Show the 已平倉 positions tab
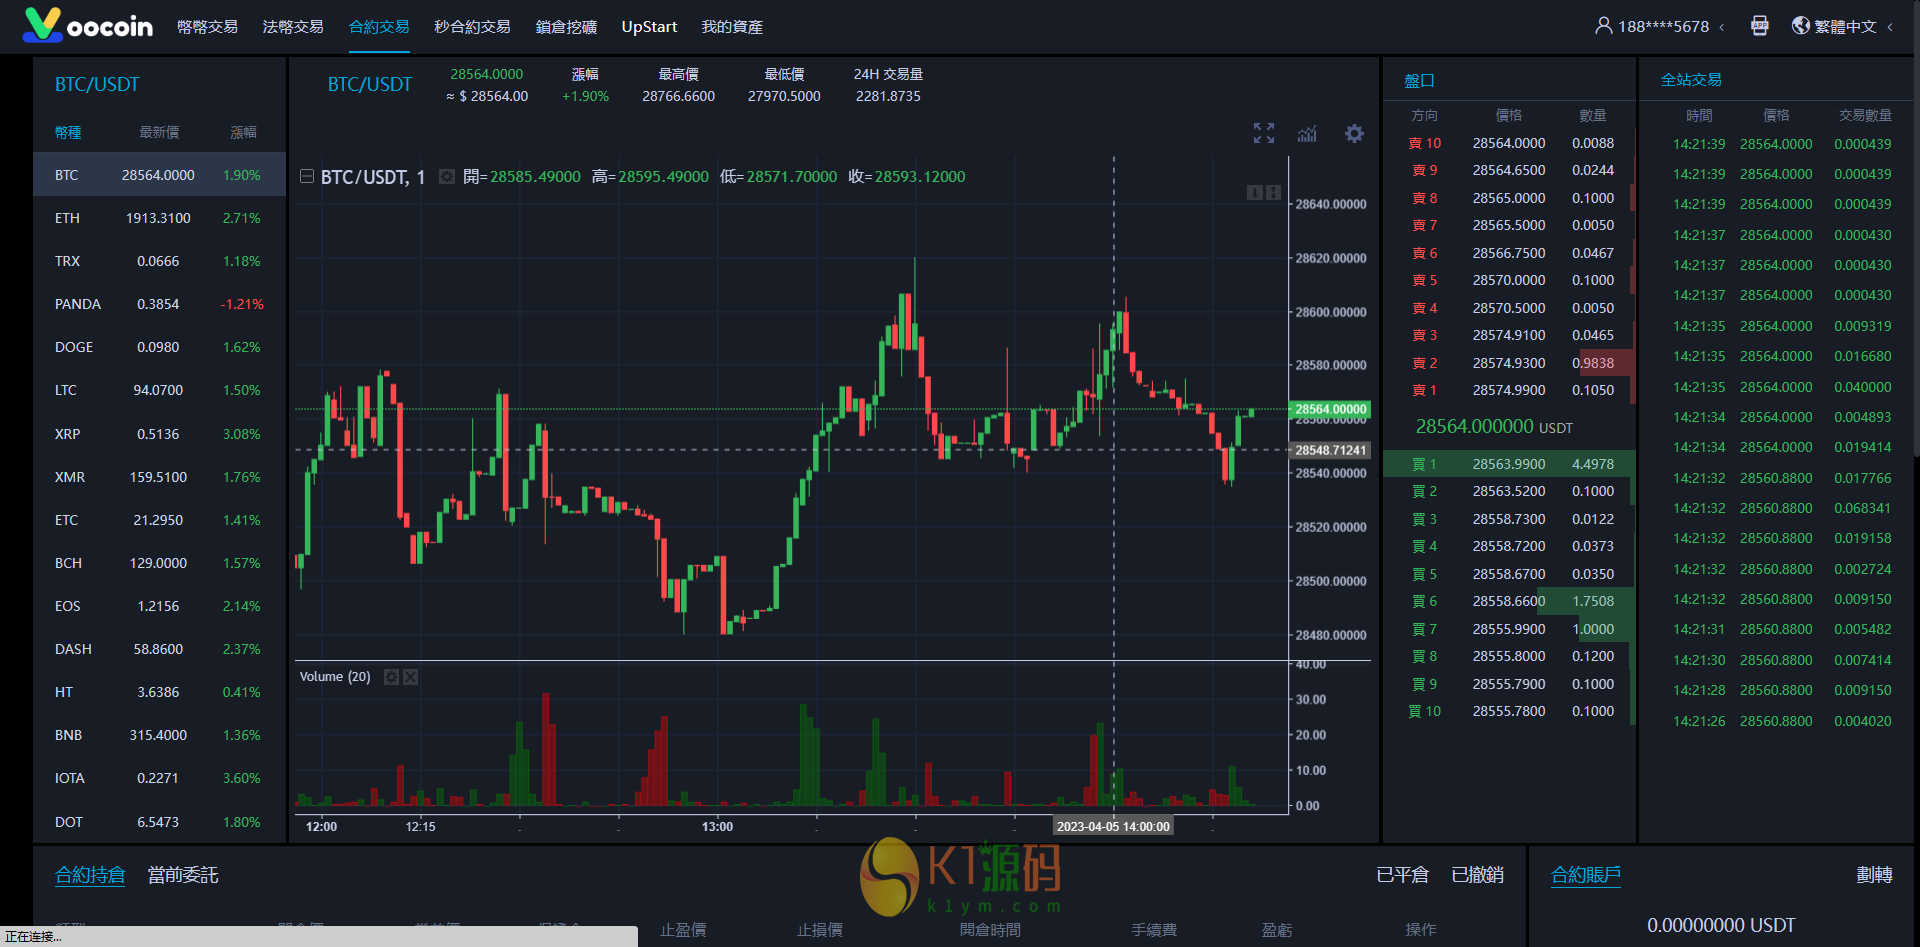This screenshot has height=947, width=1920. pos(1403,876)
